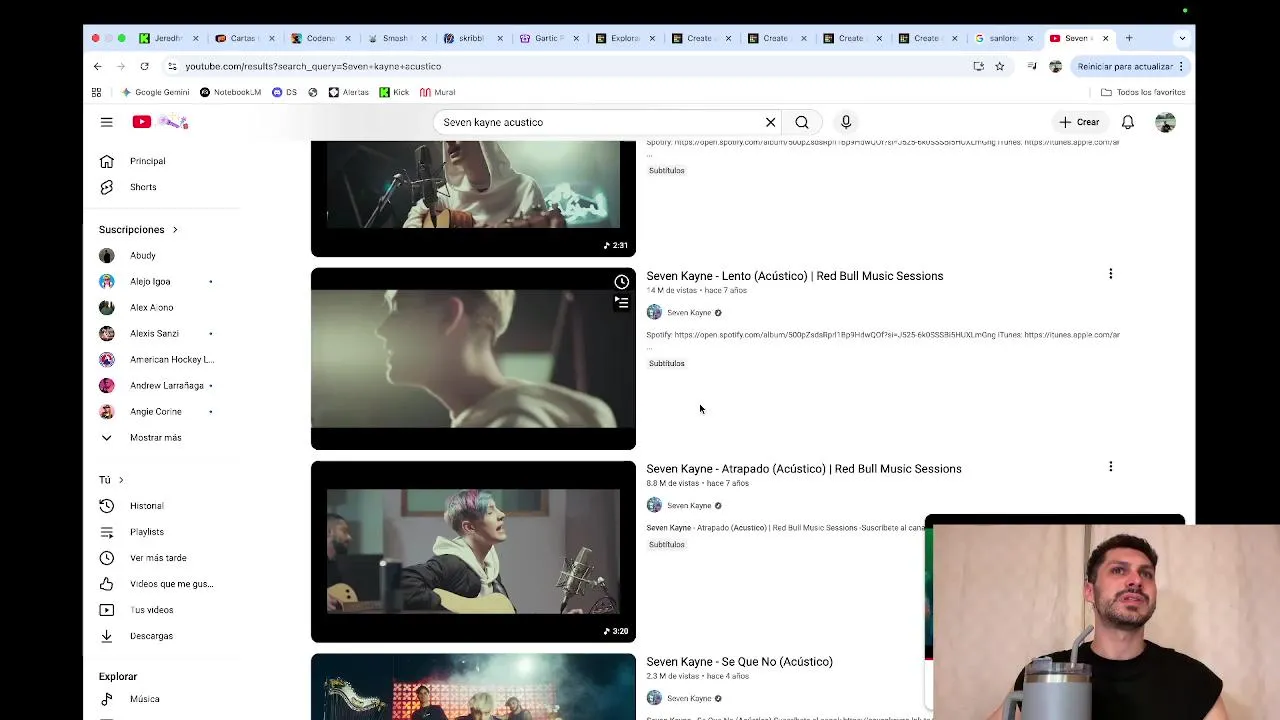Switch to the sanlore Google tab
Image resolution: width=1280 pixels, height=720 pixels.
point(1003,38)
